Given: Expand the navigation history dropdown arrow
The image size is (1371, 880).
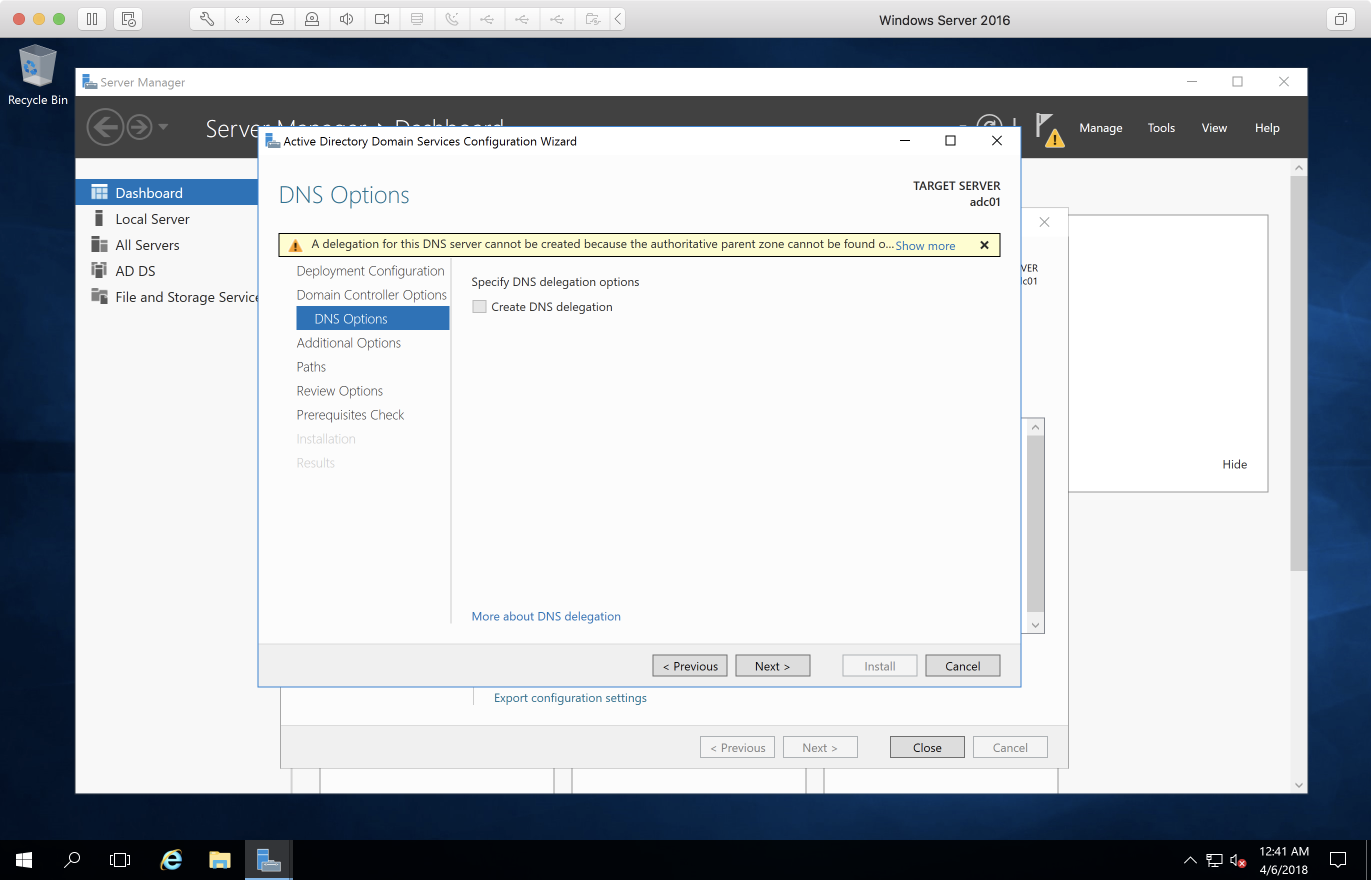Looking at the screenshot, I should [x=163, y=127].
